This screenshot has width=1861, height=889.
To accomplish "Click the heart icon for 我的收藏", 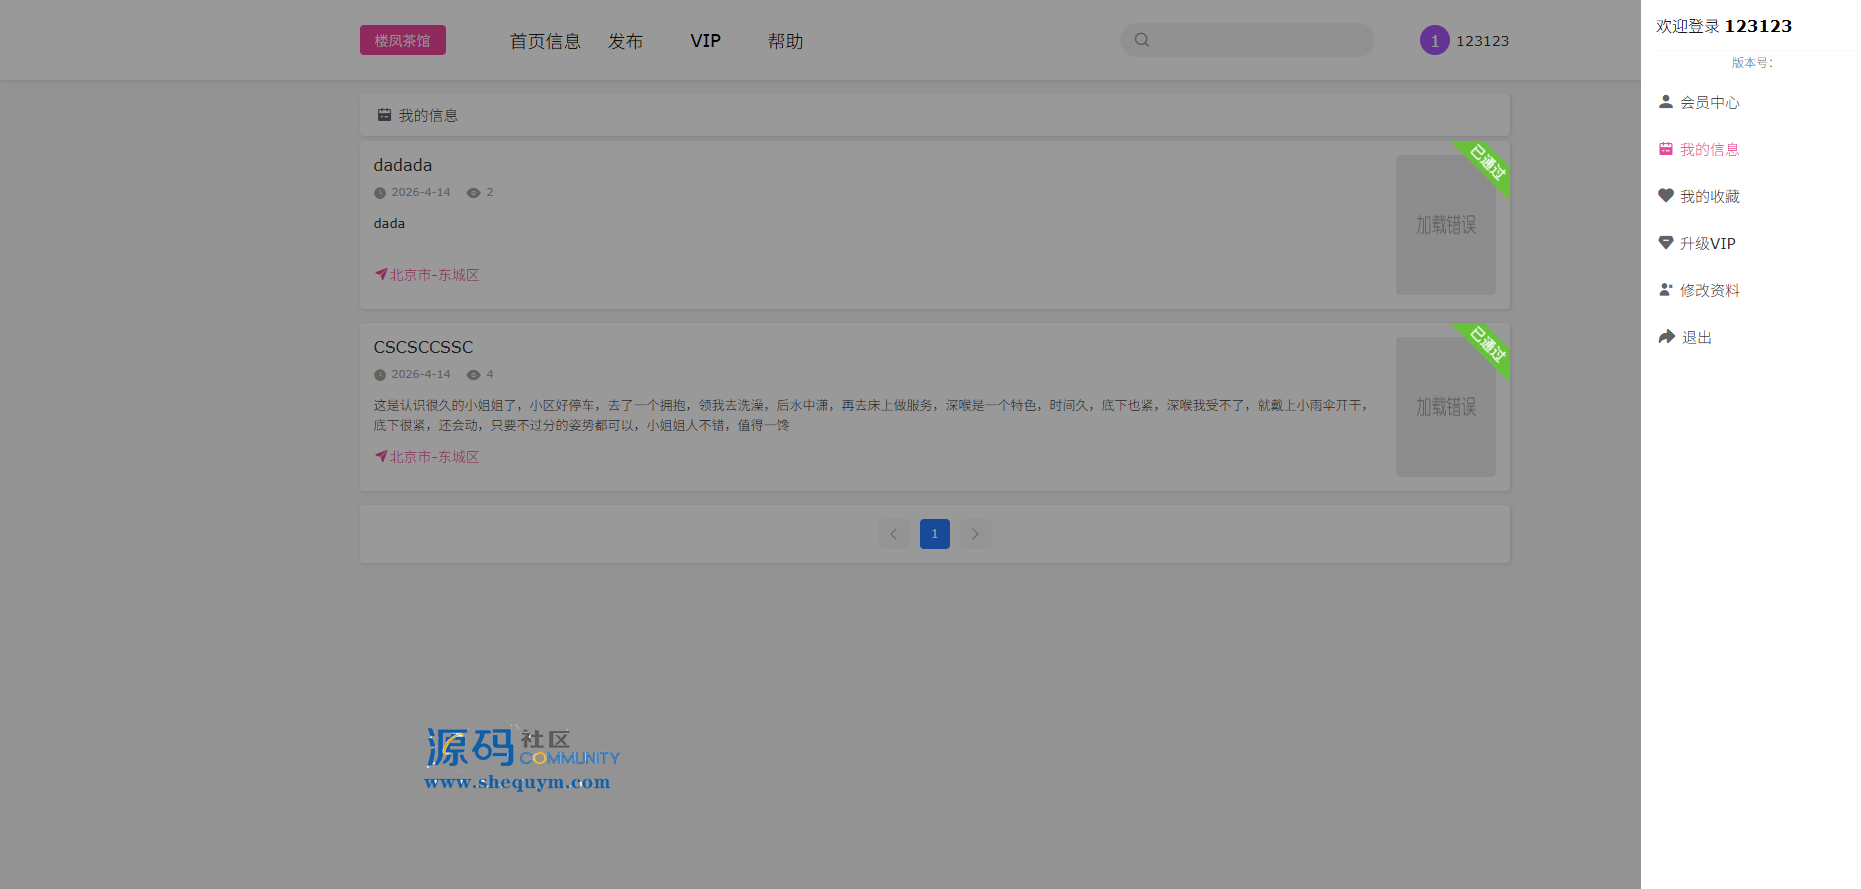I will 1666,196.
